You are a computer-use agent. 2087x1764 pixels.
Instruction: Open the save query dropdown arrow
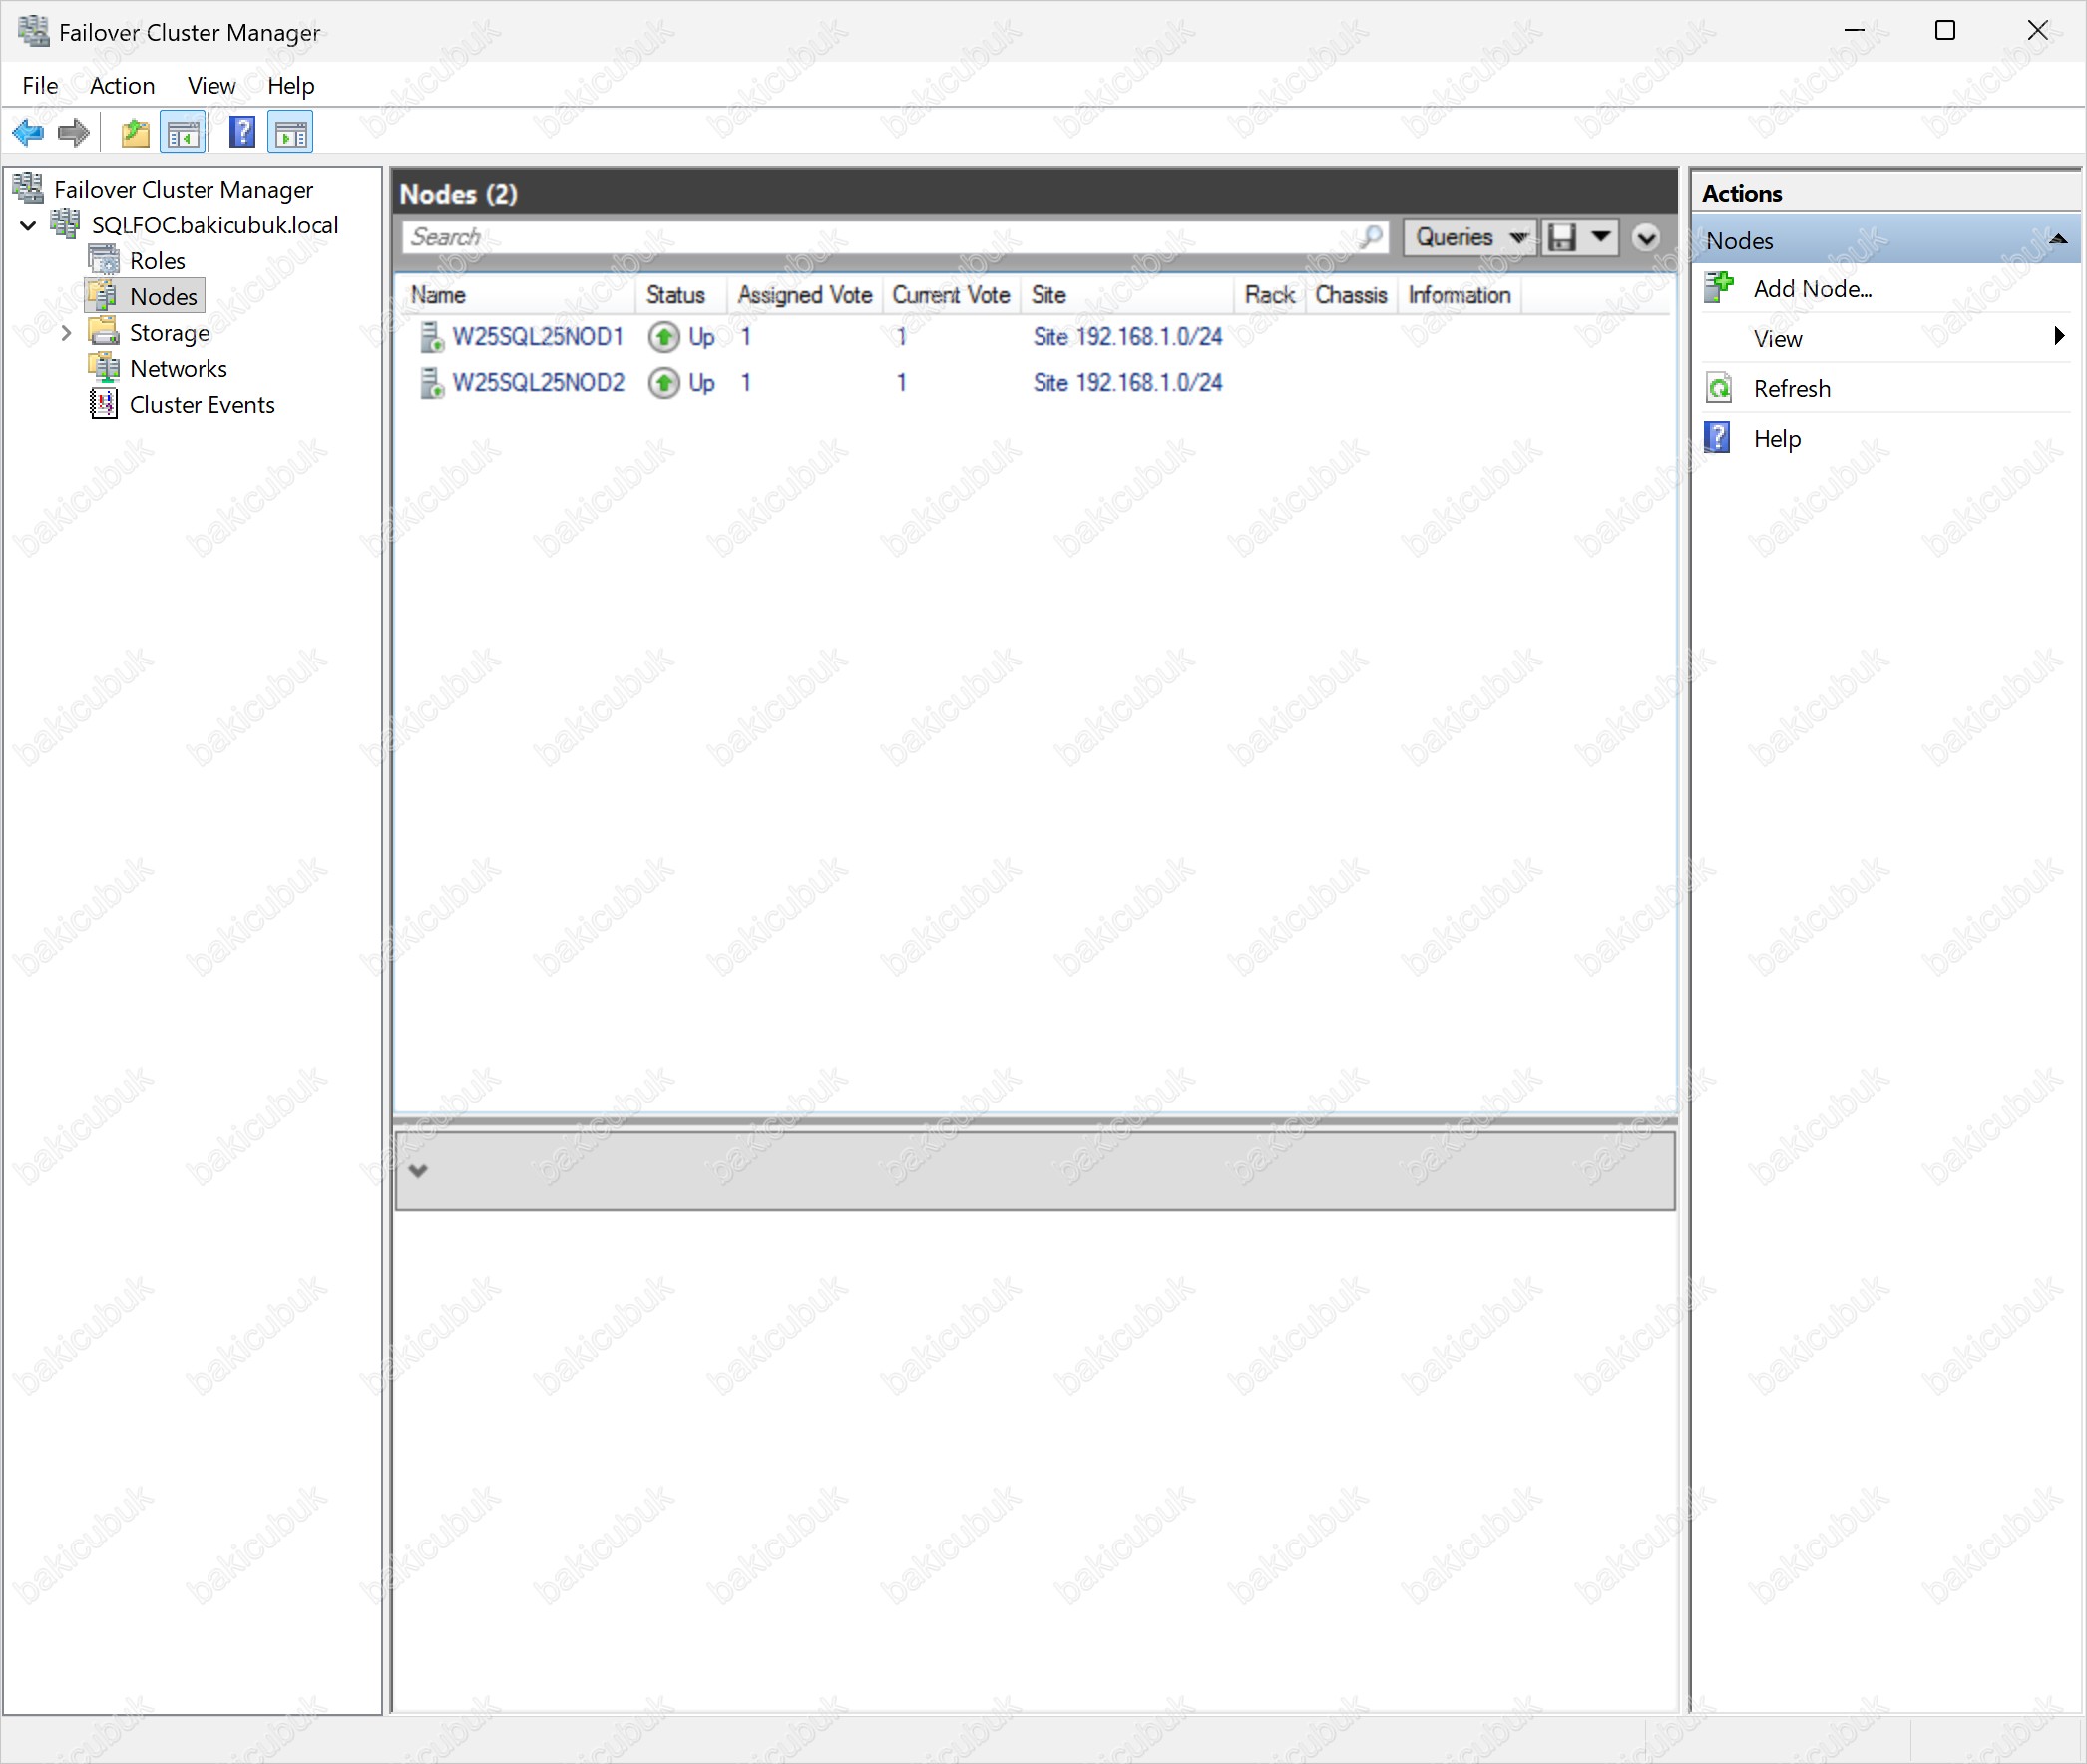pos(1601,237)
